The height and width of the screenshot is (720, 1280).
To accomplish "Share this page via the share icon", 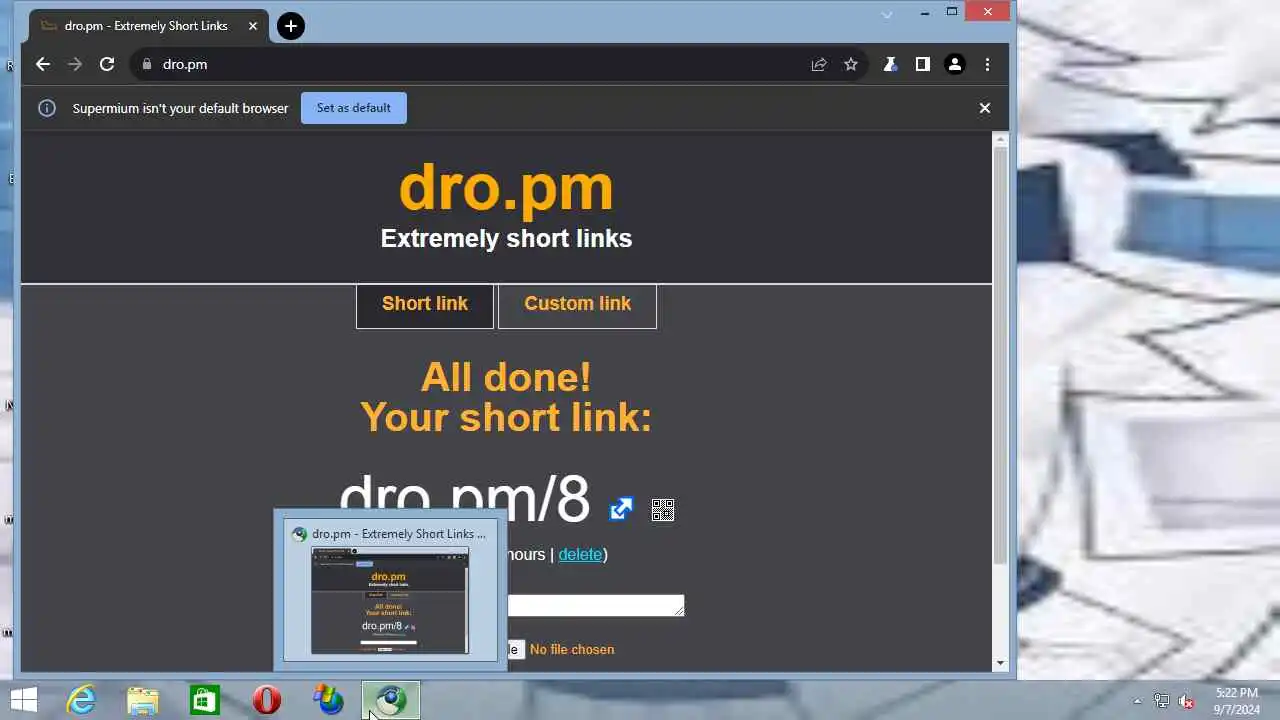I will (x=819, y=64).
